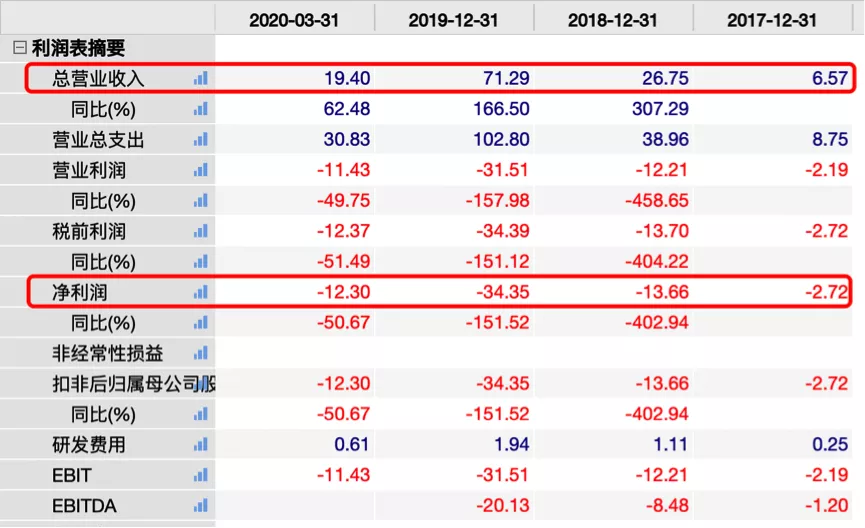Select the 营业利润 row label
Viewport: 865px width, 528px height.
pyautogui.click(x=89, y=170)
